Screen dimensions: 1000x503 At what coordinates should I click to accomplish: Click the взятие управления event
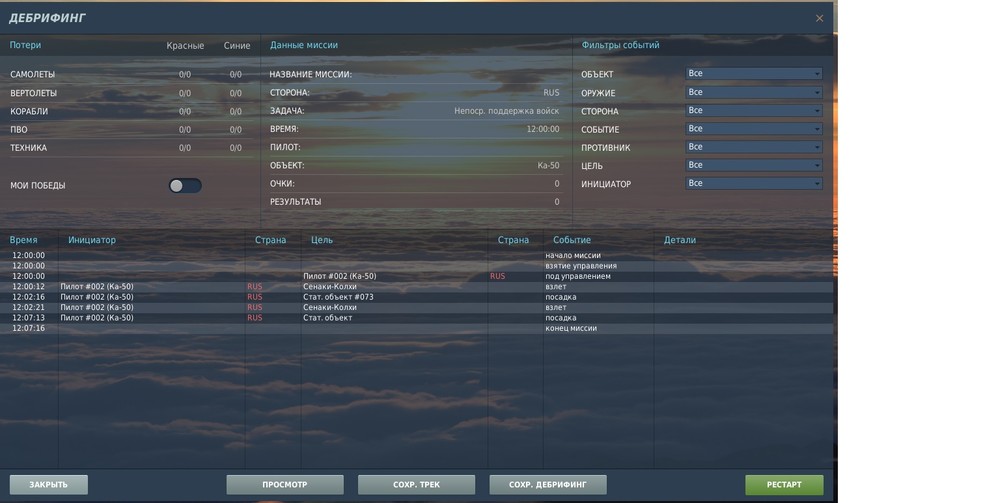pos(581,266)
